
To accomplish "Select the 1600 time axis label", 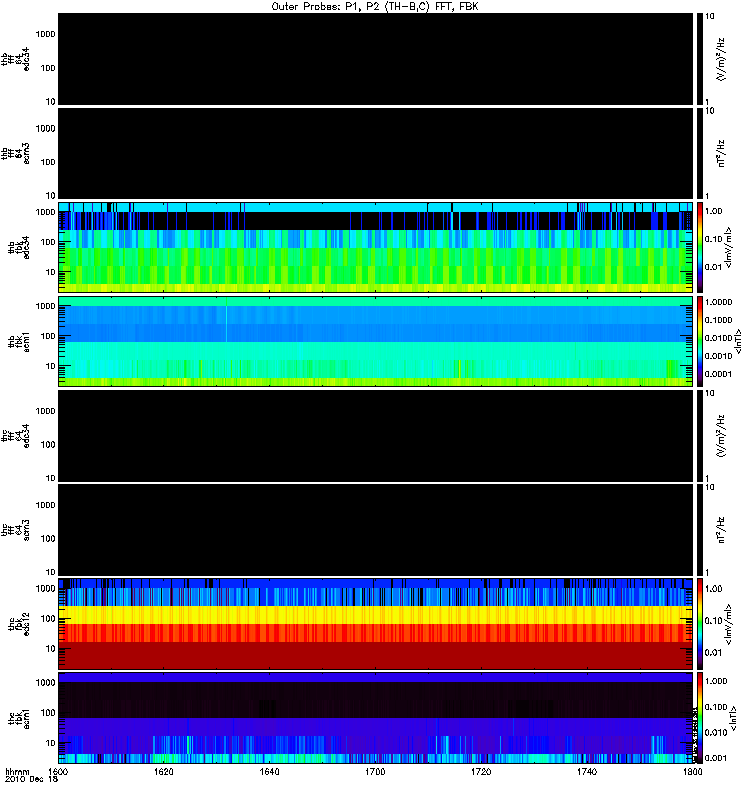I will coord(58,771).
